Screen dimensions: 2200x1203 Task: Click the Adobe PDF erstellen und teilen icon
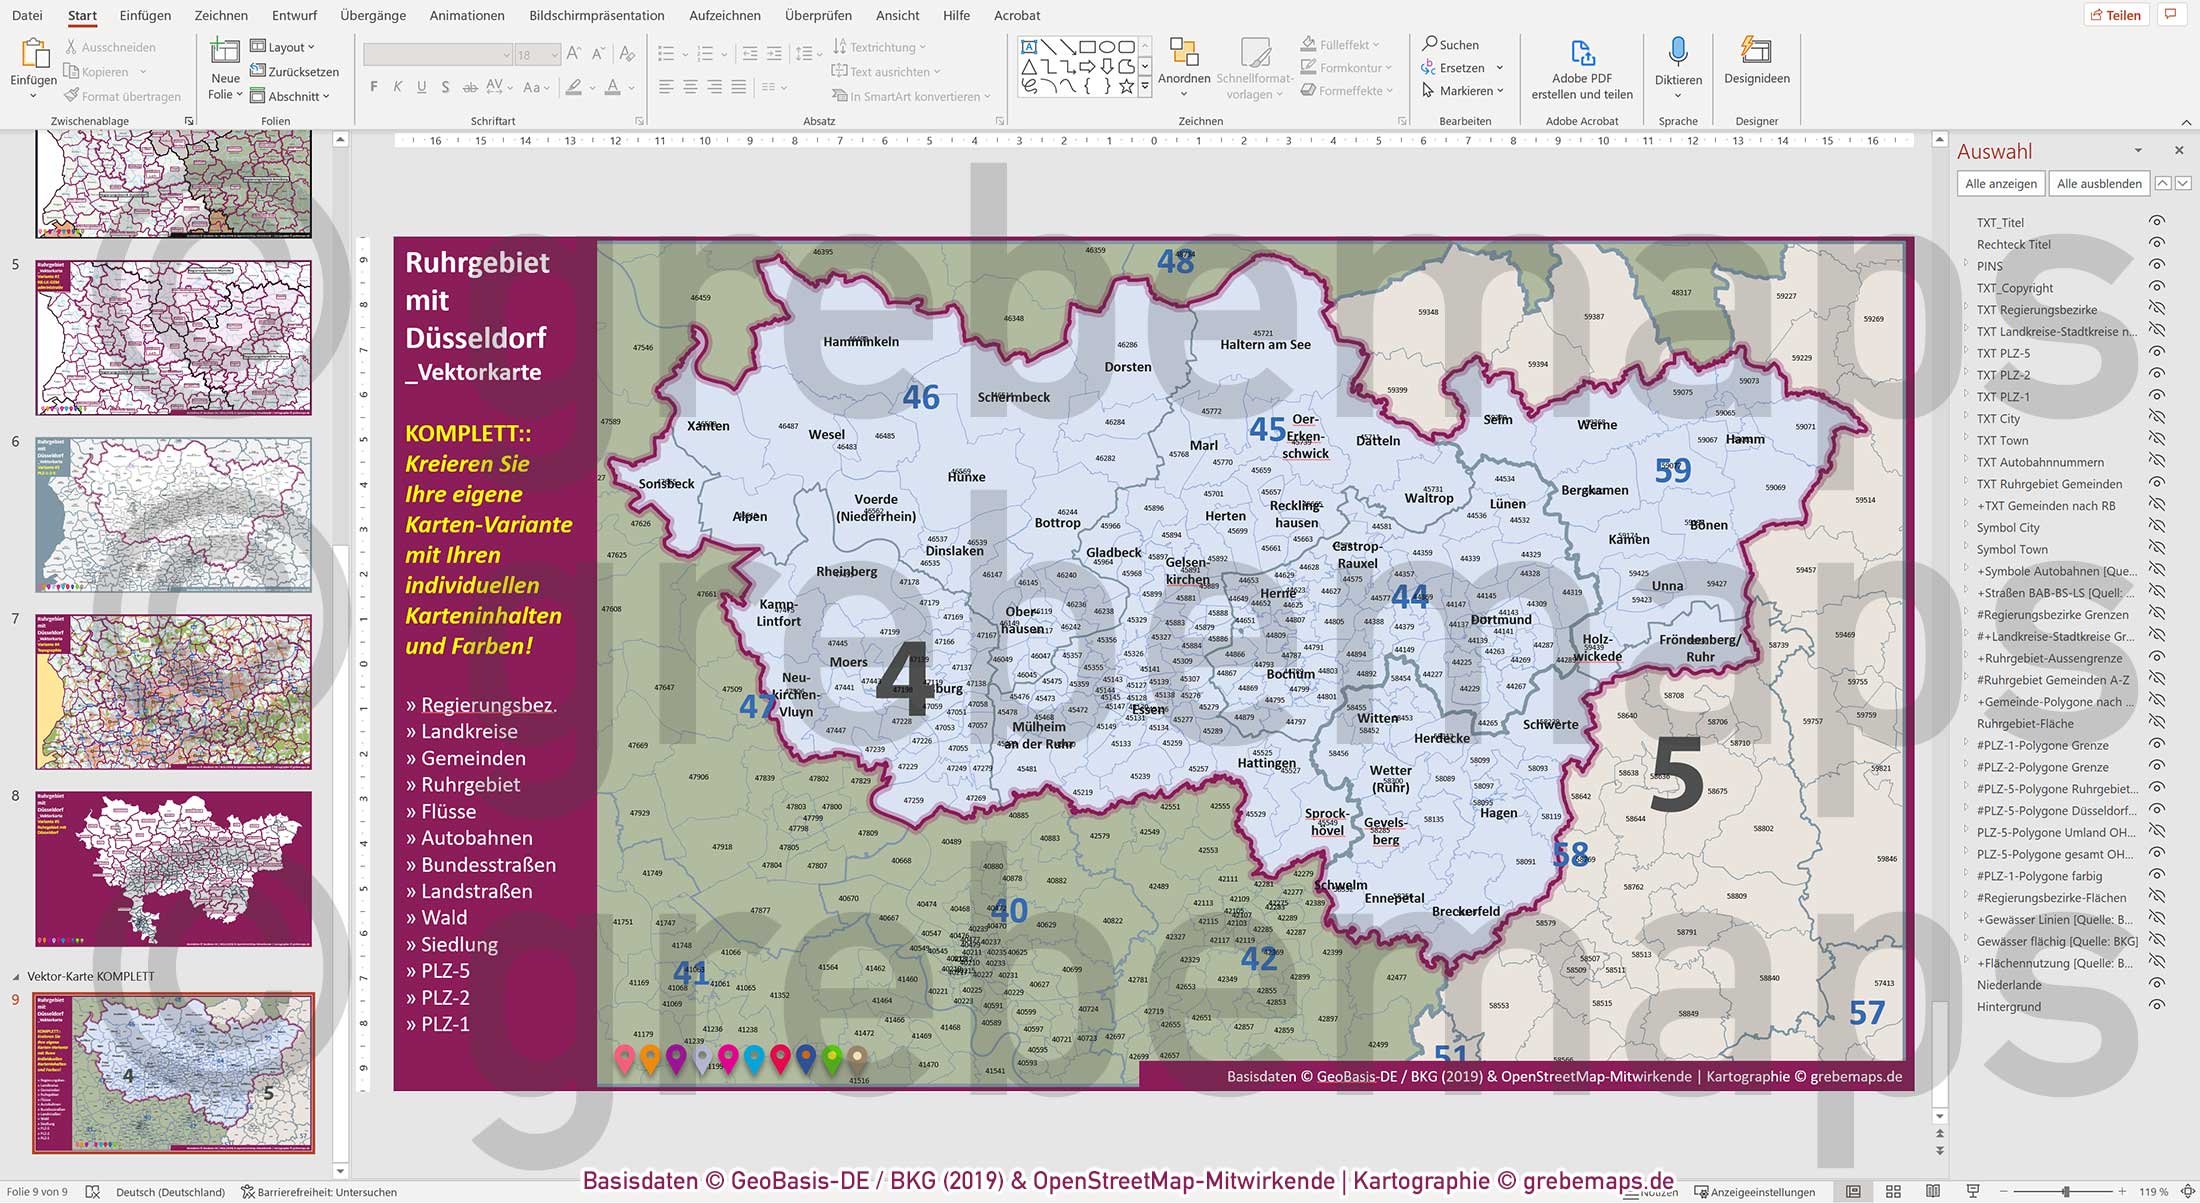1581,52
